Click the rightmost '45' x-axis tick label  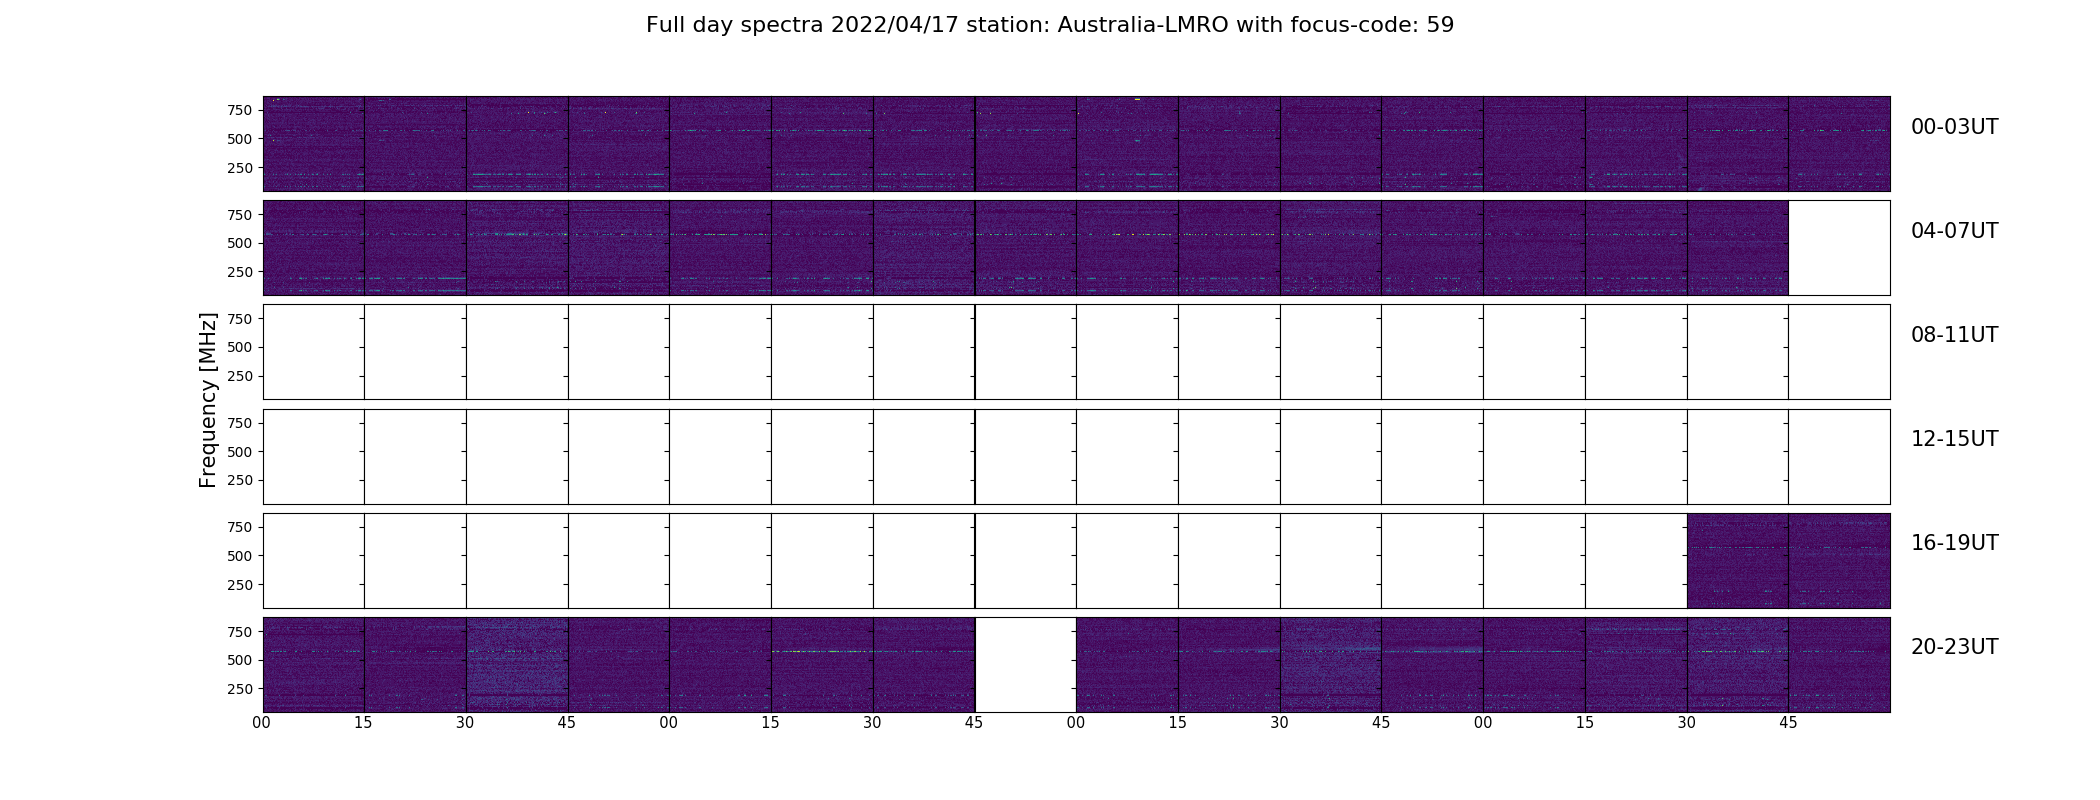(1788, 723)
